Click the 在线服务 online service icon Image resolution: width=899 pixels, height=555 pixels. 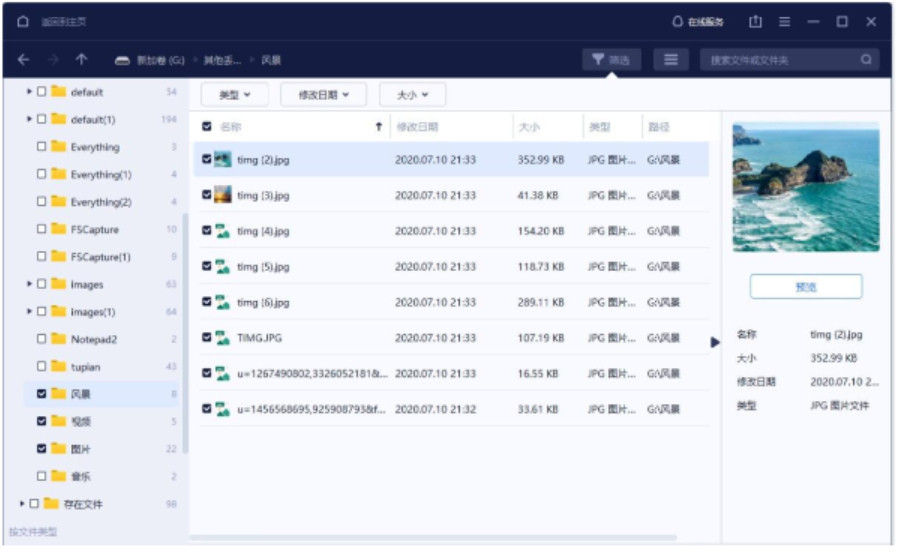678,22
